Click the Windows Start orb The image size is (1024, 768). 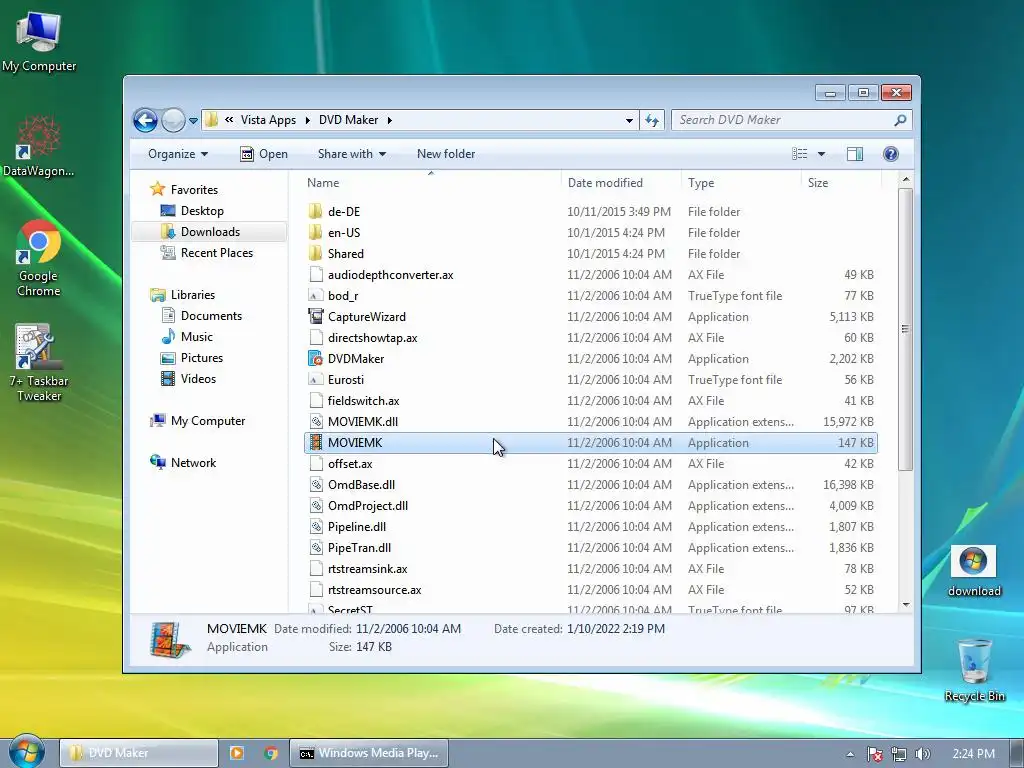tap(27, 752)
